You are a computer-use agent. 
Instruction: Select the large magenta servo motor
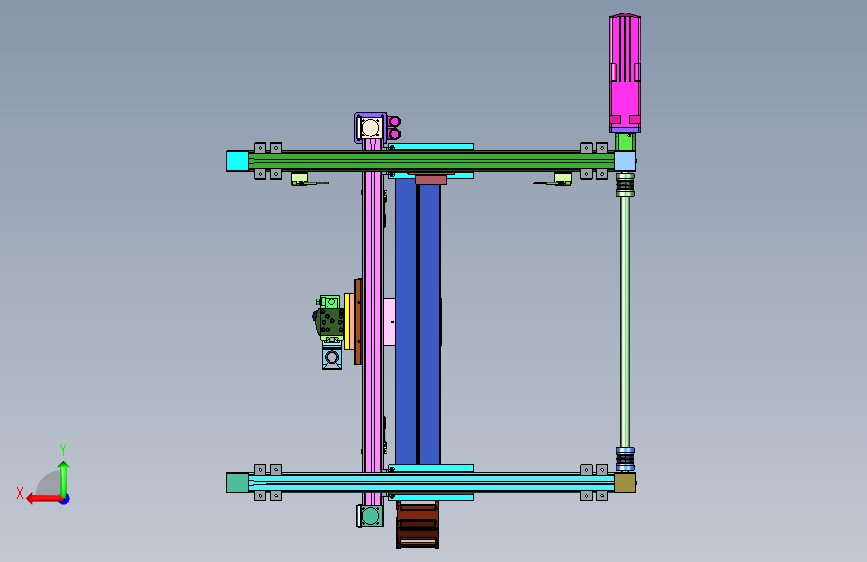coord(625,73)
